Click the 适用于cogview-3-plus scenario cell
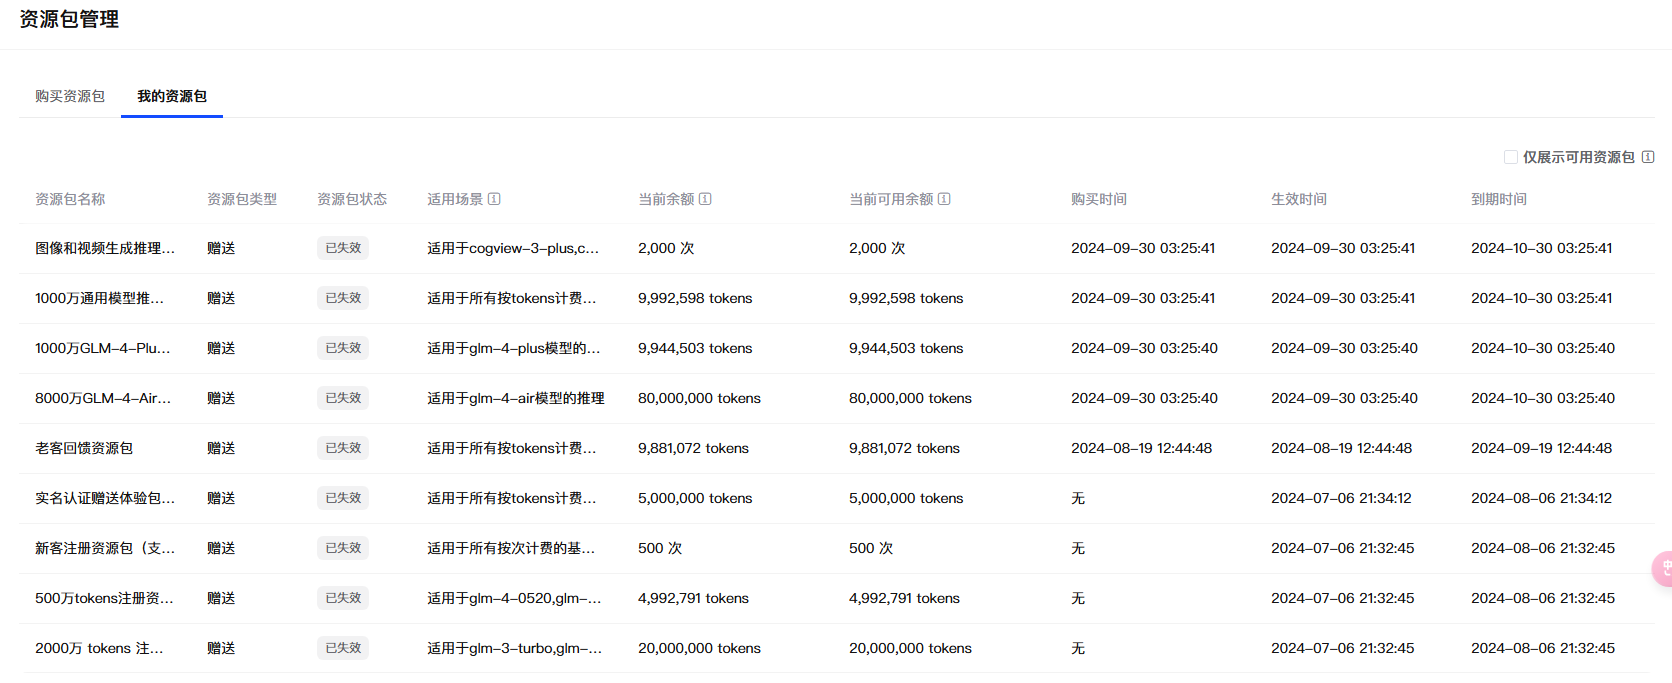The width and height of the screenshot is (1672, 683). click(513, 248)
